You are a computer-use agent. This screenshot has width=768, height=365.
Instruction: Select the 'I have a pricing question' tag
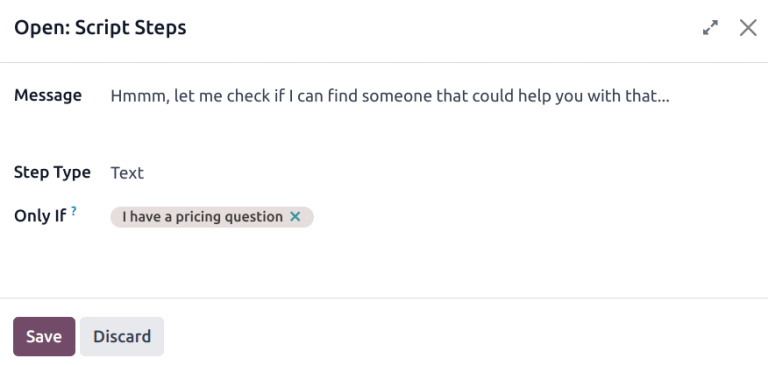point(202,217)
